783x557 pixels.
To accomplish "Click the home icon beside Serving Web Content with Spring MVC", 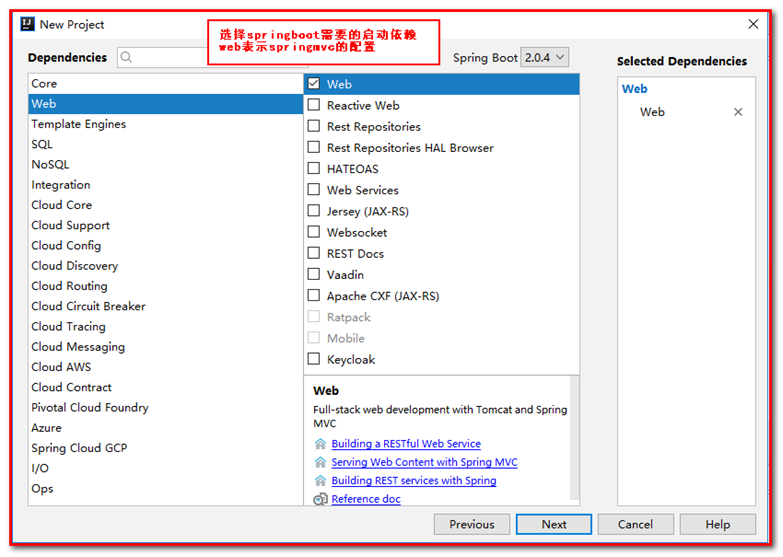I will [x=320, y=462].
